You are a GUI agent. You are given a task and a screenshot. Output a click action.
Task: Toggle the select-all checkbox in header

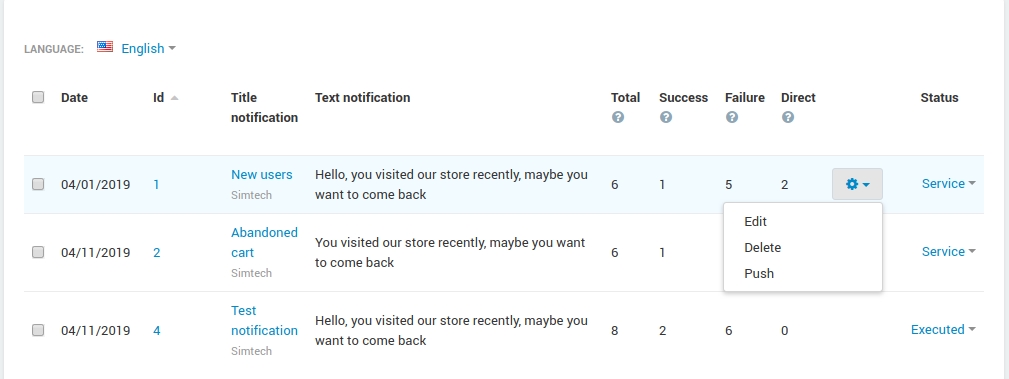[38, 97]
